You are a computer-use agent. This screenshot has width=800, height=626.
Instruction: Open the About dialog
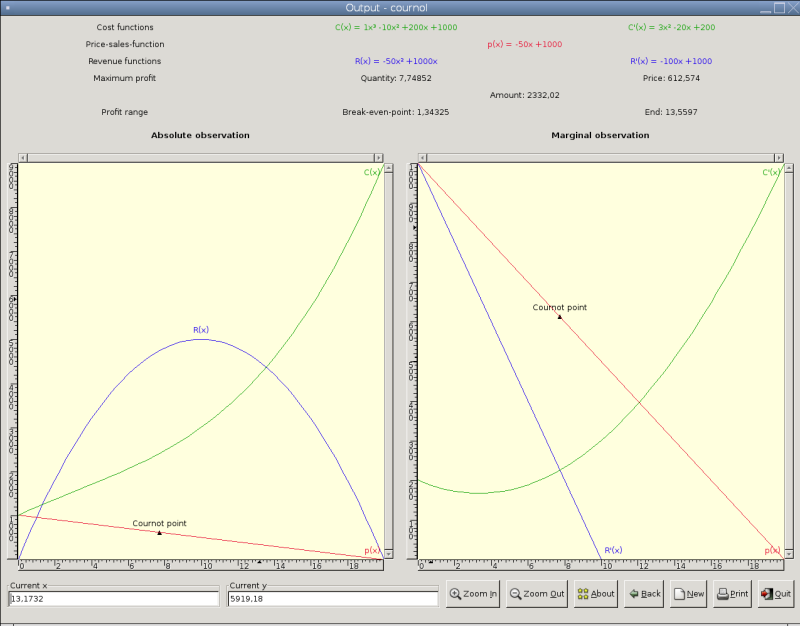(595, 593)
